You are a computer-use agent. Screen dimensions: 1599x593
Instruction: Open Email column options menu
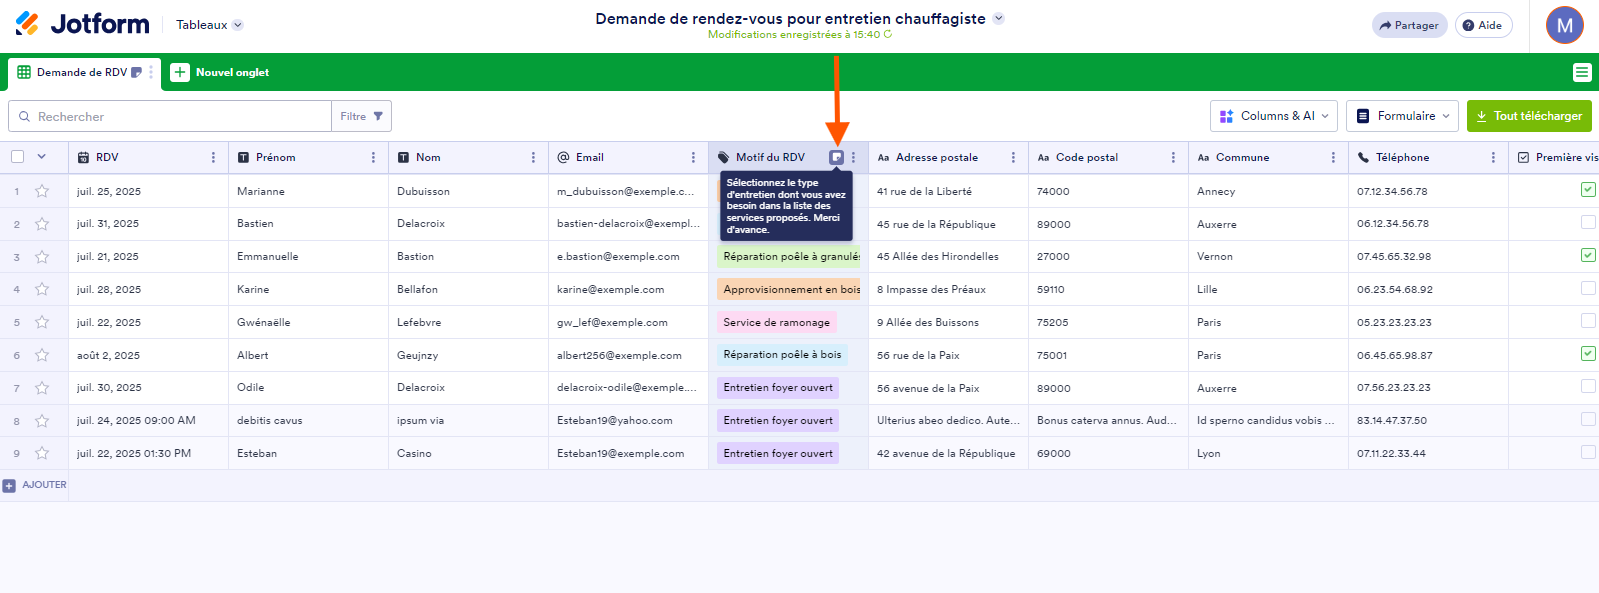693,157
